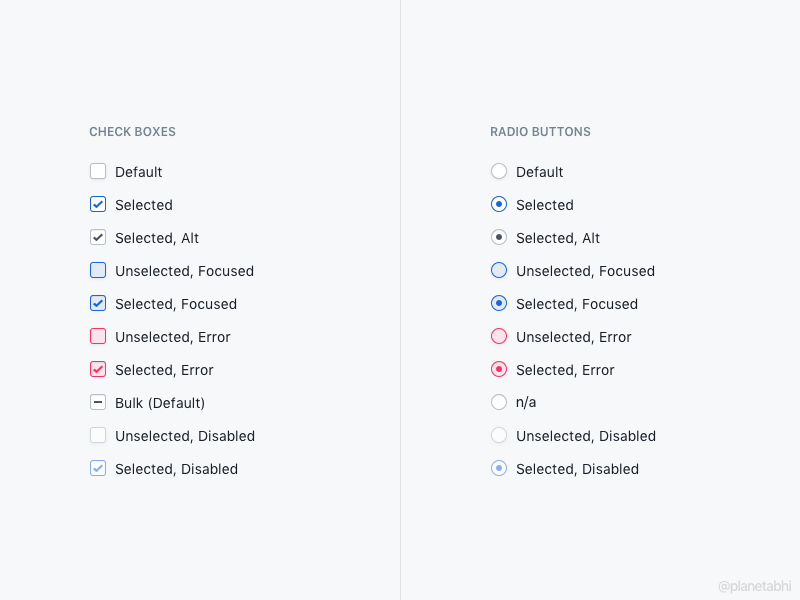The width and height of the screenshot is (800, 600).
Task: Uncheck the Selected, Focused checkbox
Action: tap(98, 303)
